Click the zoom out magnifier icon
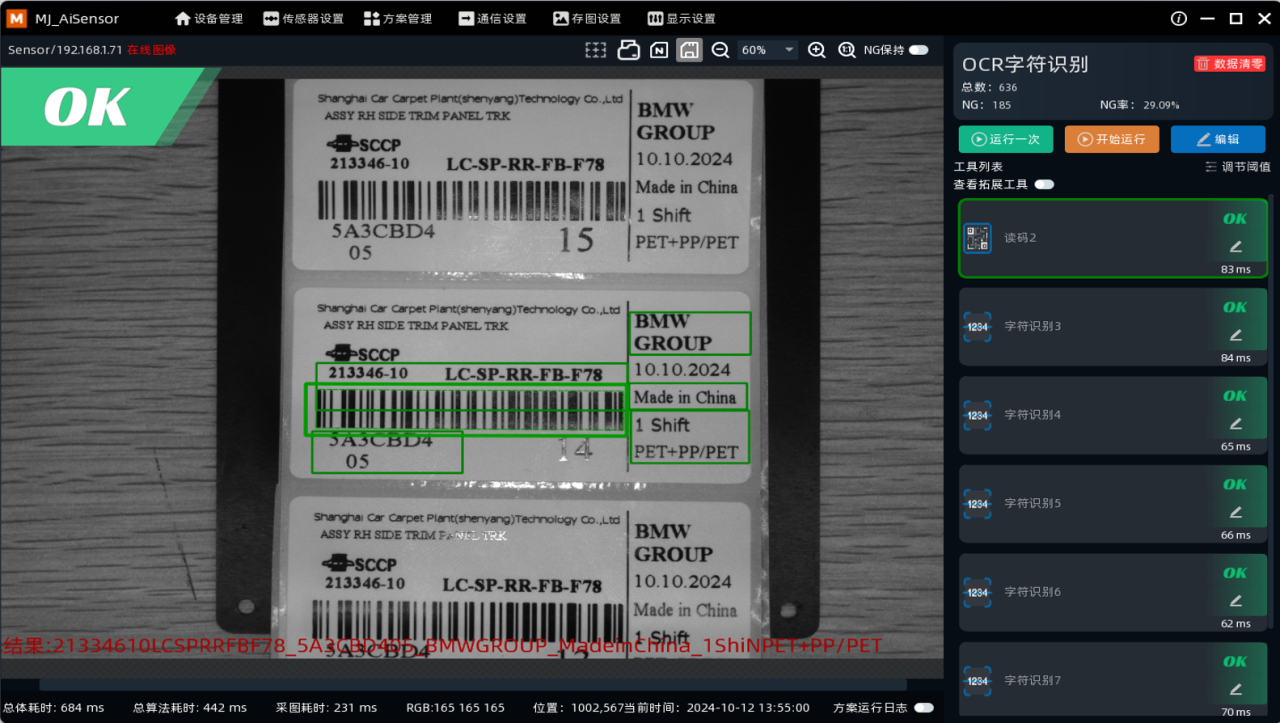Image resolution: width=1280 pixels, height=723 pixels. (720, 50)
